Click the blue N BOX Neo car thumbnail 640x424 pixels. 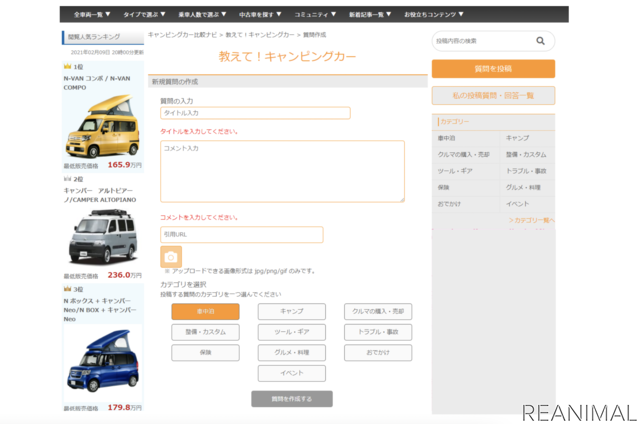[x=103, y=361]
